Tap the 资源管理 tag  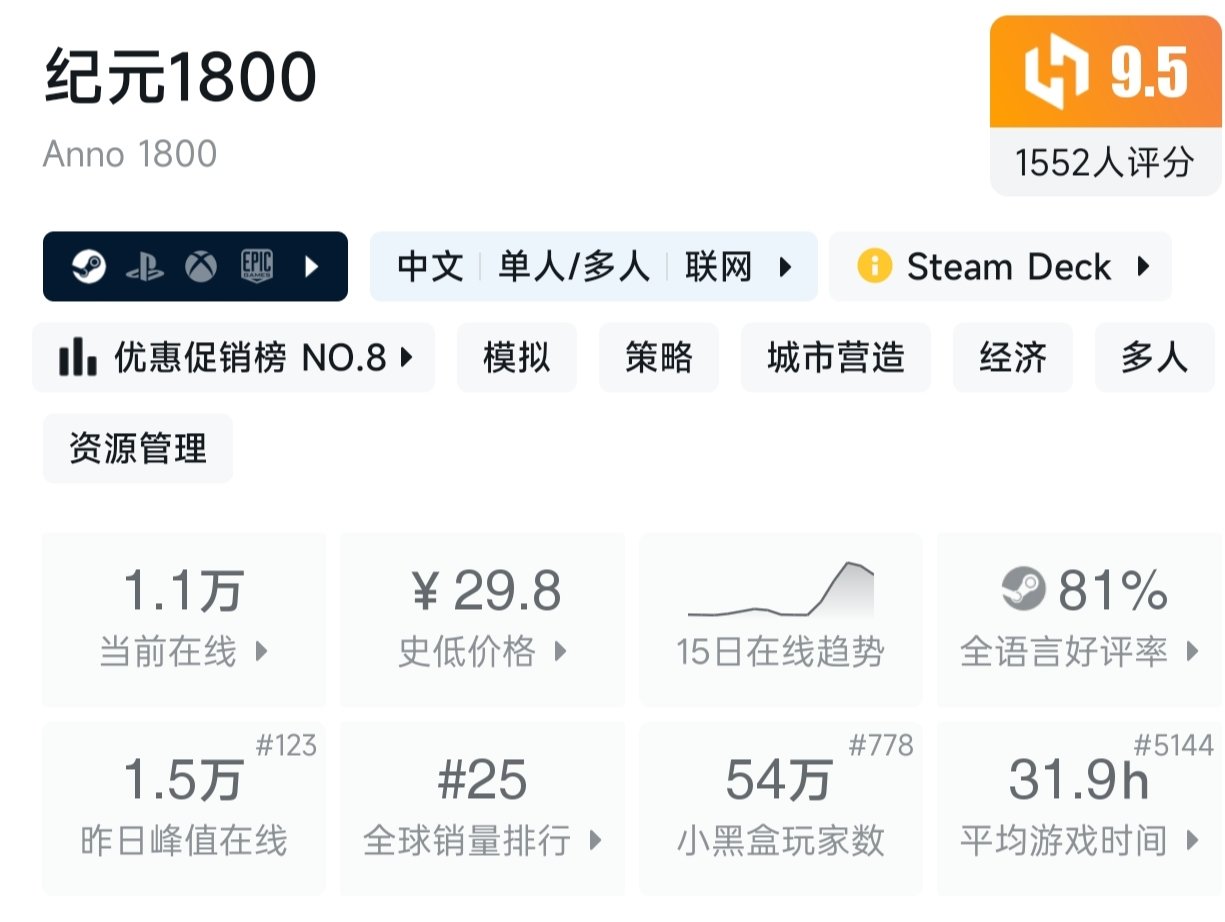pos(138,448)
